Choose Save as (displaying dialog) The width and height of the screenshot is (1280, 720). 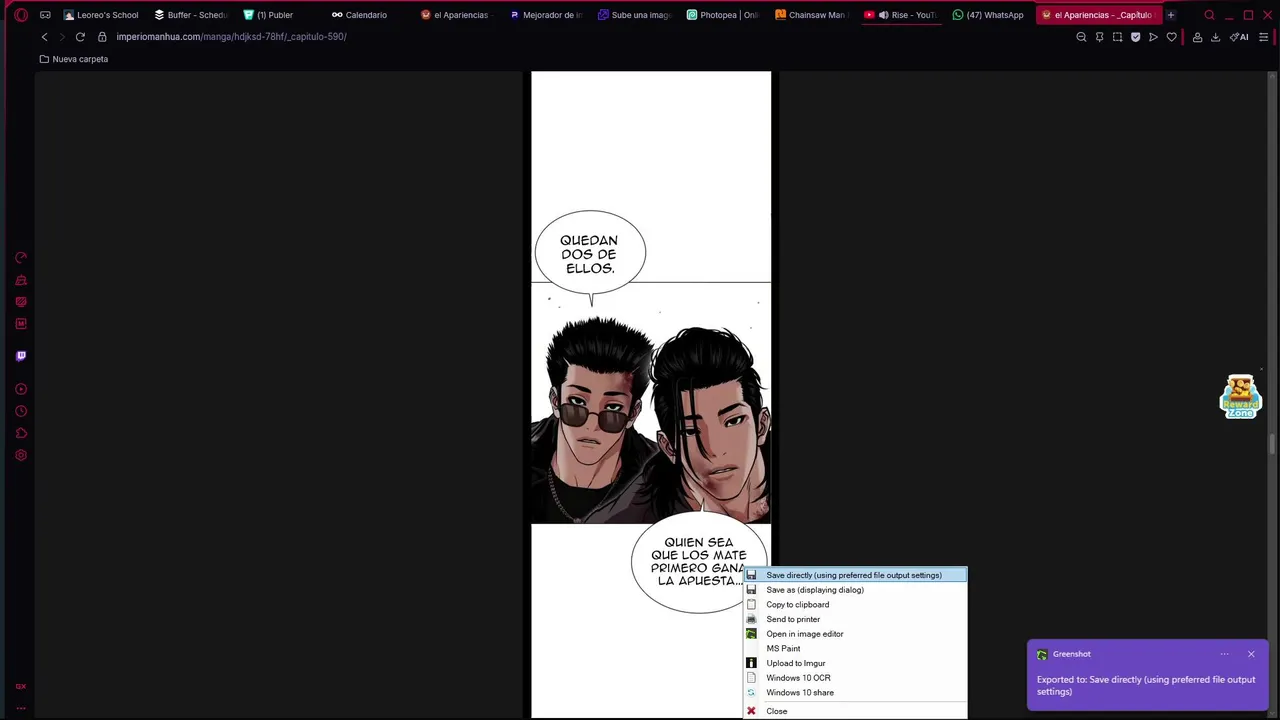click(855, 590)
